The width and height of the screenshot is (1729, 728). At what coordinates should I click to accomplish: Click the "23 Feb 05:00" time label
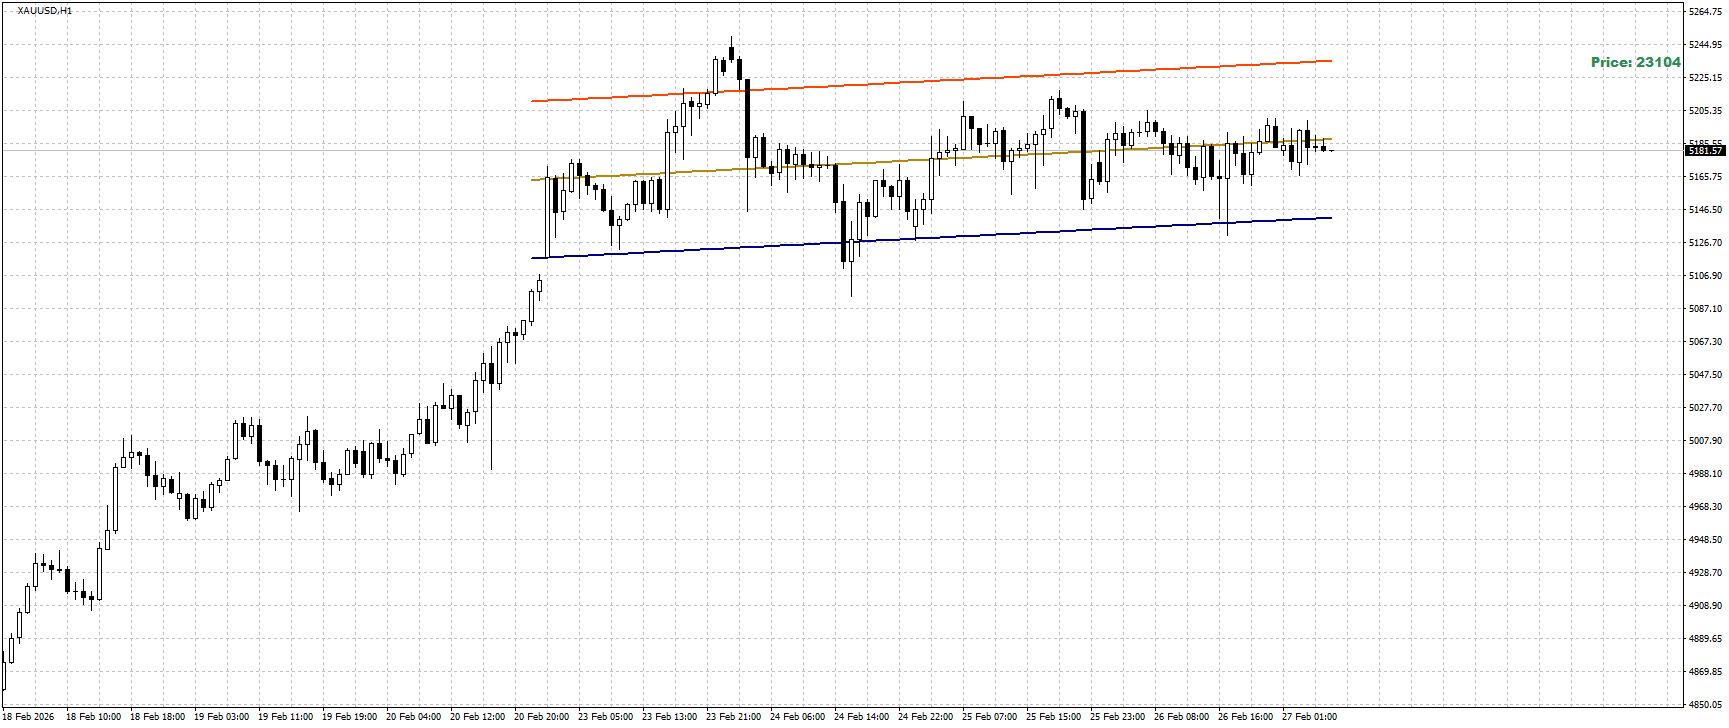pyautogui.click(x=605, y=717)
